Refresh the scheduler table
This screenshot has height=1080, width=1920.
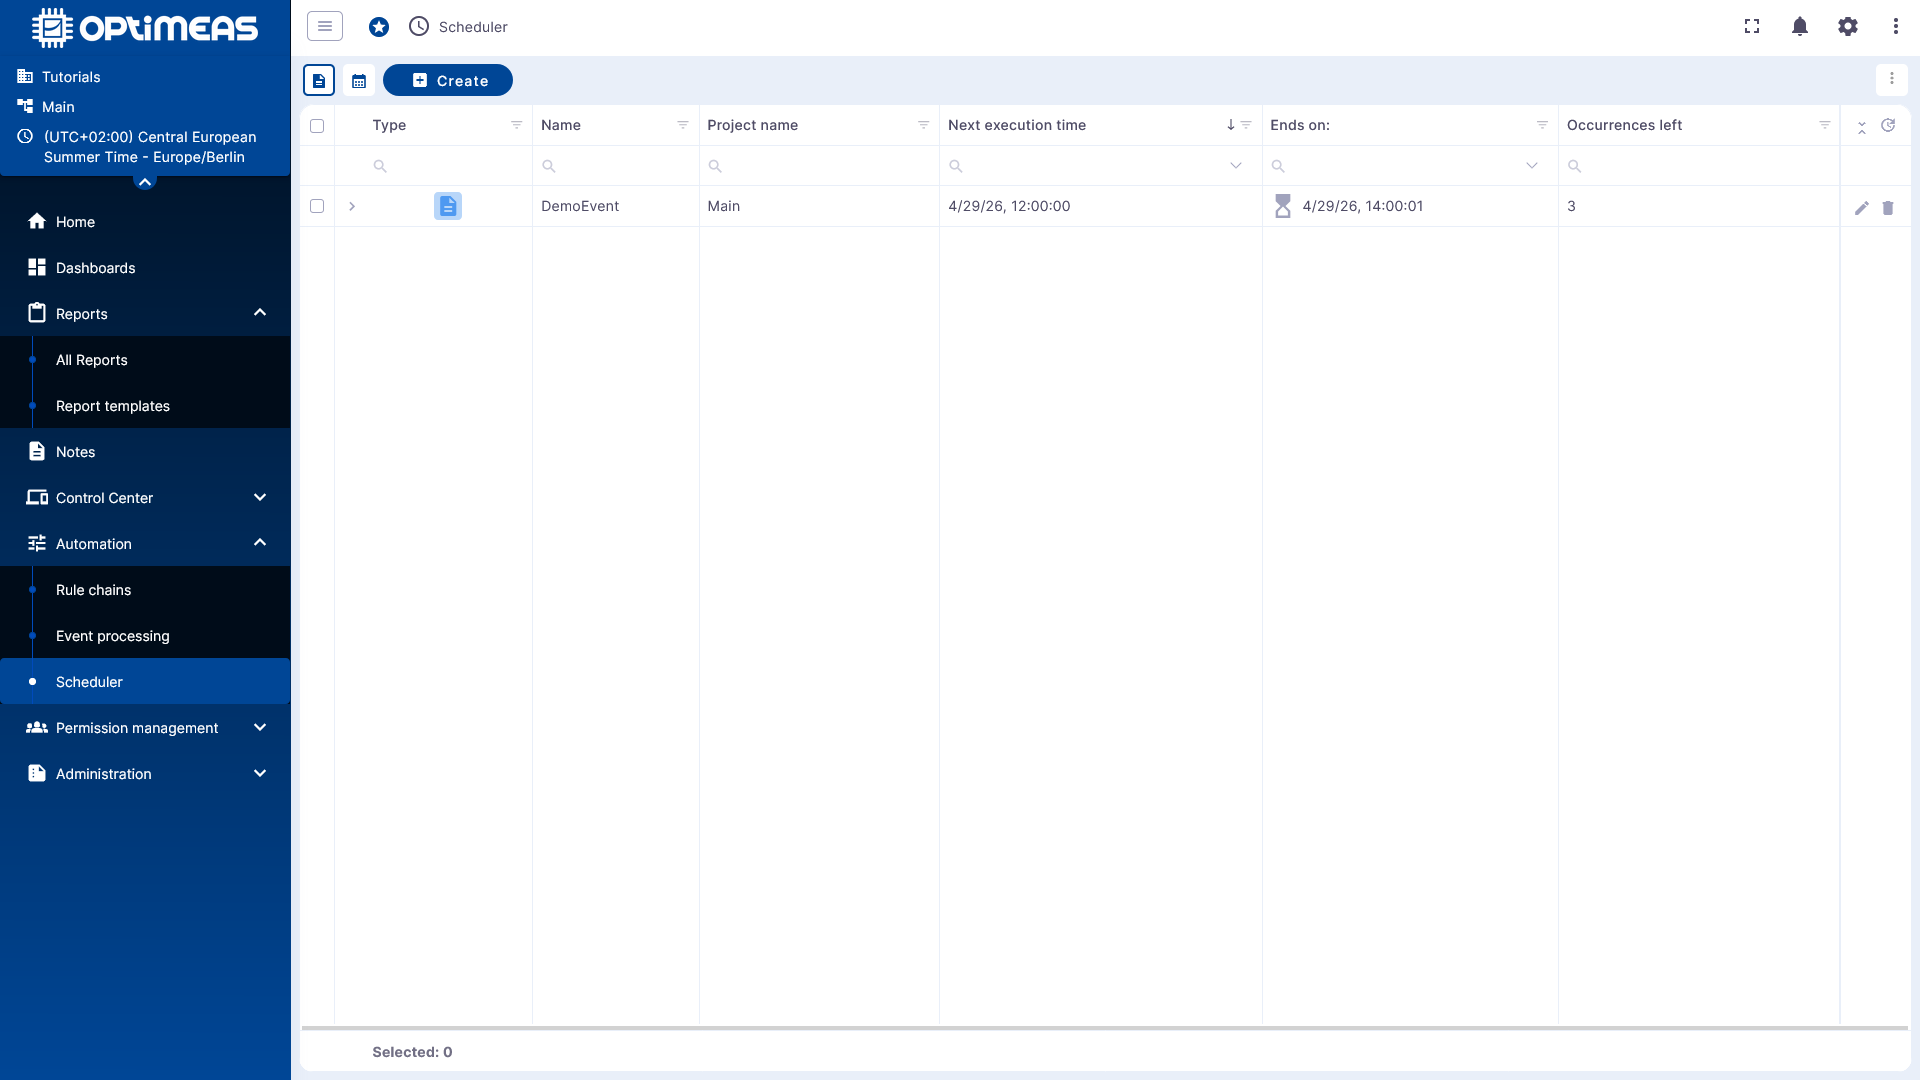[1888, 125]
